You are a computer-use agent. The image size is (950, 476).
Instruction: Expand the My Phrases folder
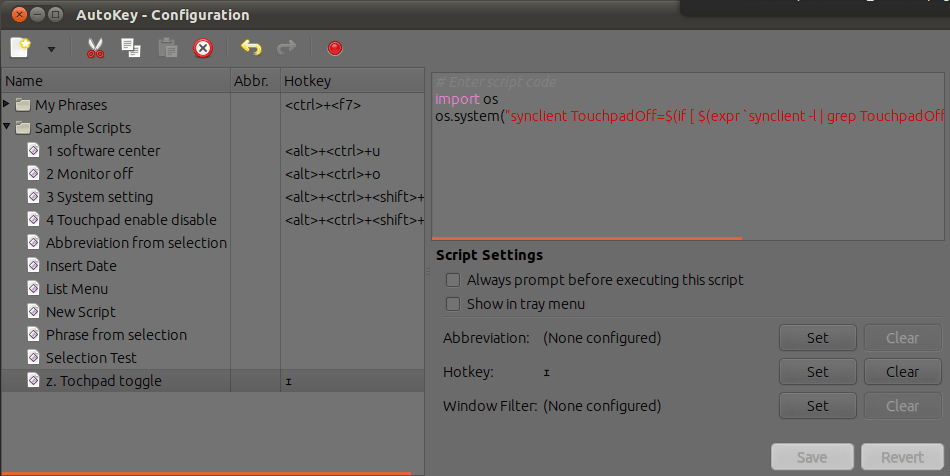(6, 104)
